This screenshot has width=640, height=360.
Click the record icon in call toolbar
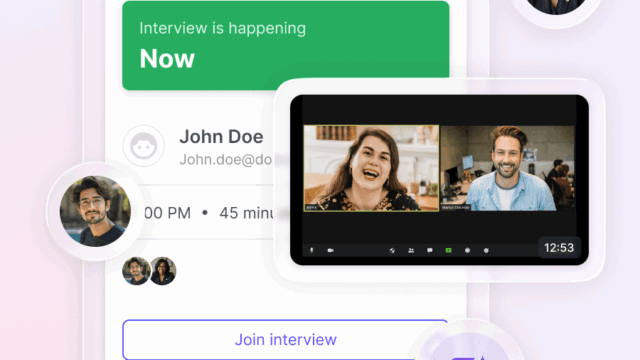pyautogui.click(x=467, y=250)
